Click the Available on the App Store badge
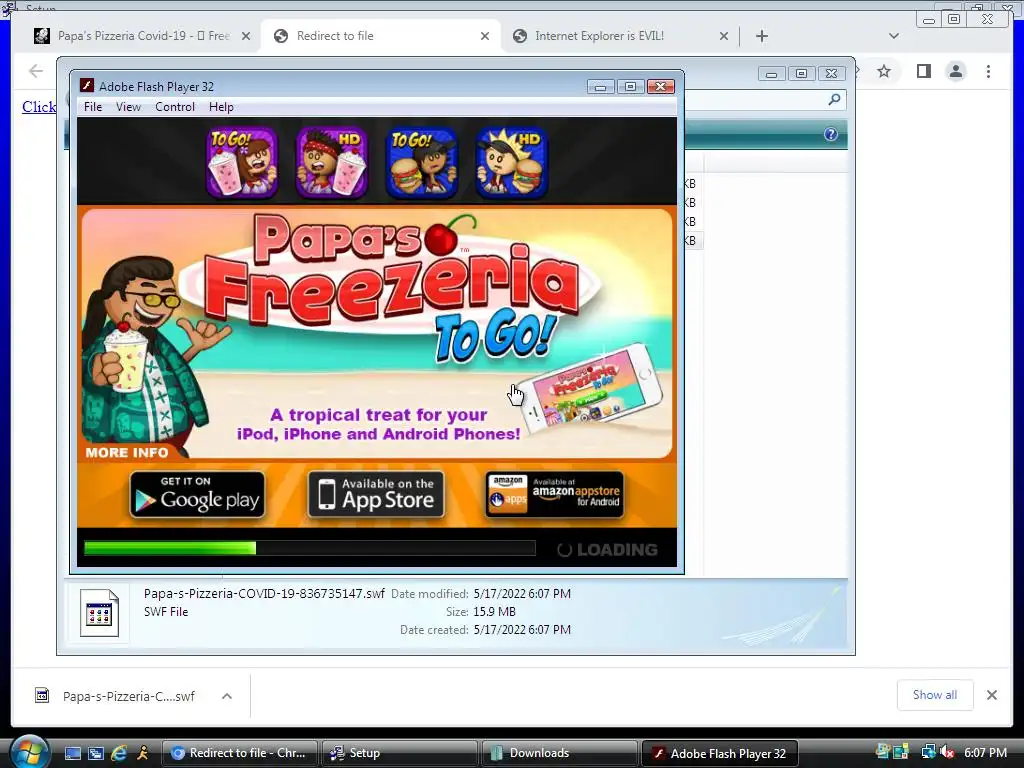This screenshot has height=768, width=1024. (x=376, y=495)
